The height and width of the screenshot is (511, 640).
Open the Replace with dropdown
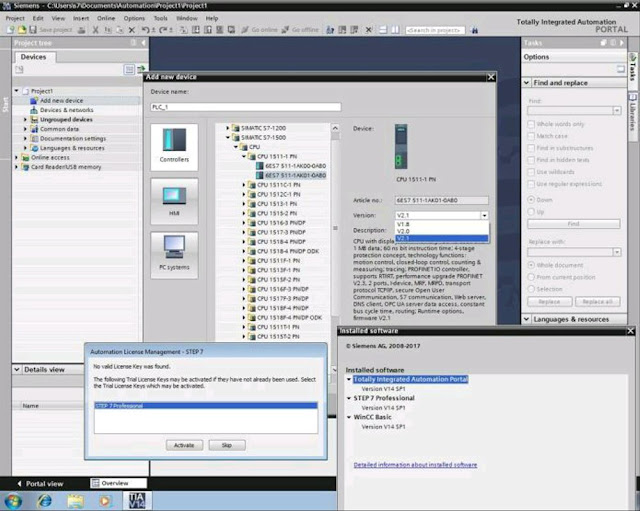(x=616, y=252)
